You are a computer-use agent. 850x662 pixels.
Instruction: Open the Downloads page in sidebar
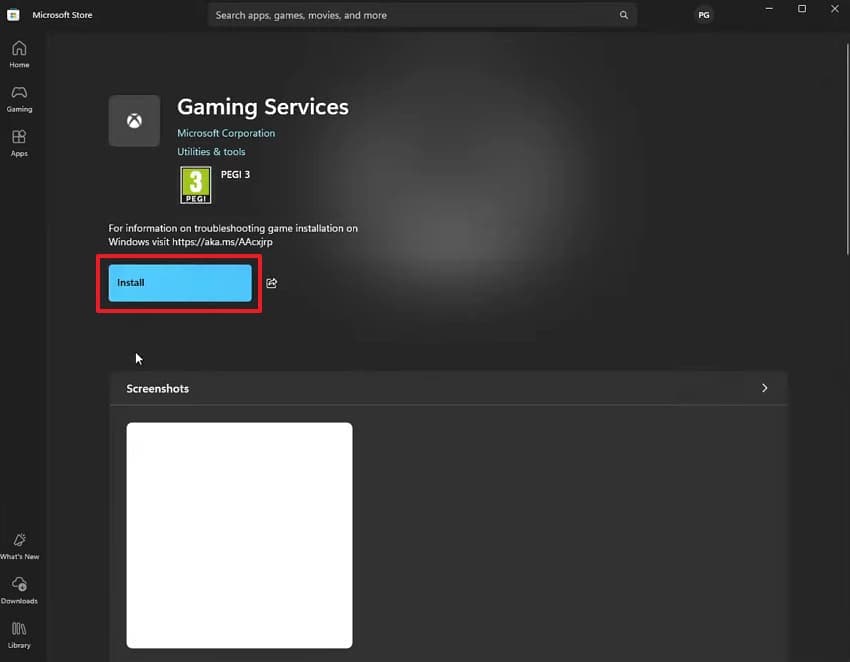click(20, 591)
